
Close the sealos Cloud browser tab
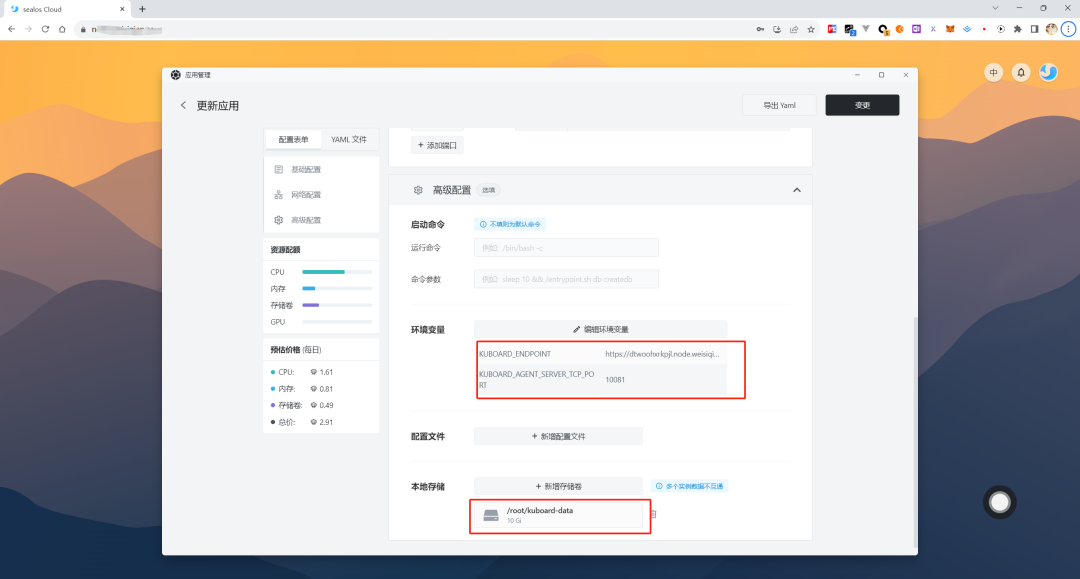coord(122,9)
